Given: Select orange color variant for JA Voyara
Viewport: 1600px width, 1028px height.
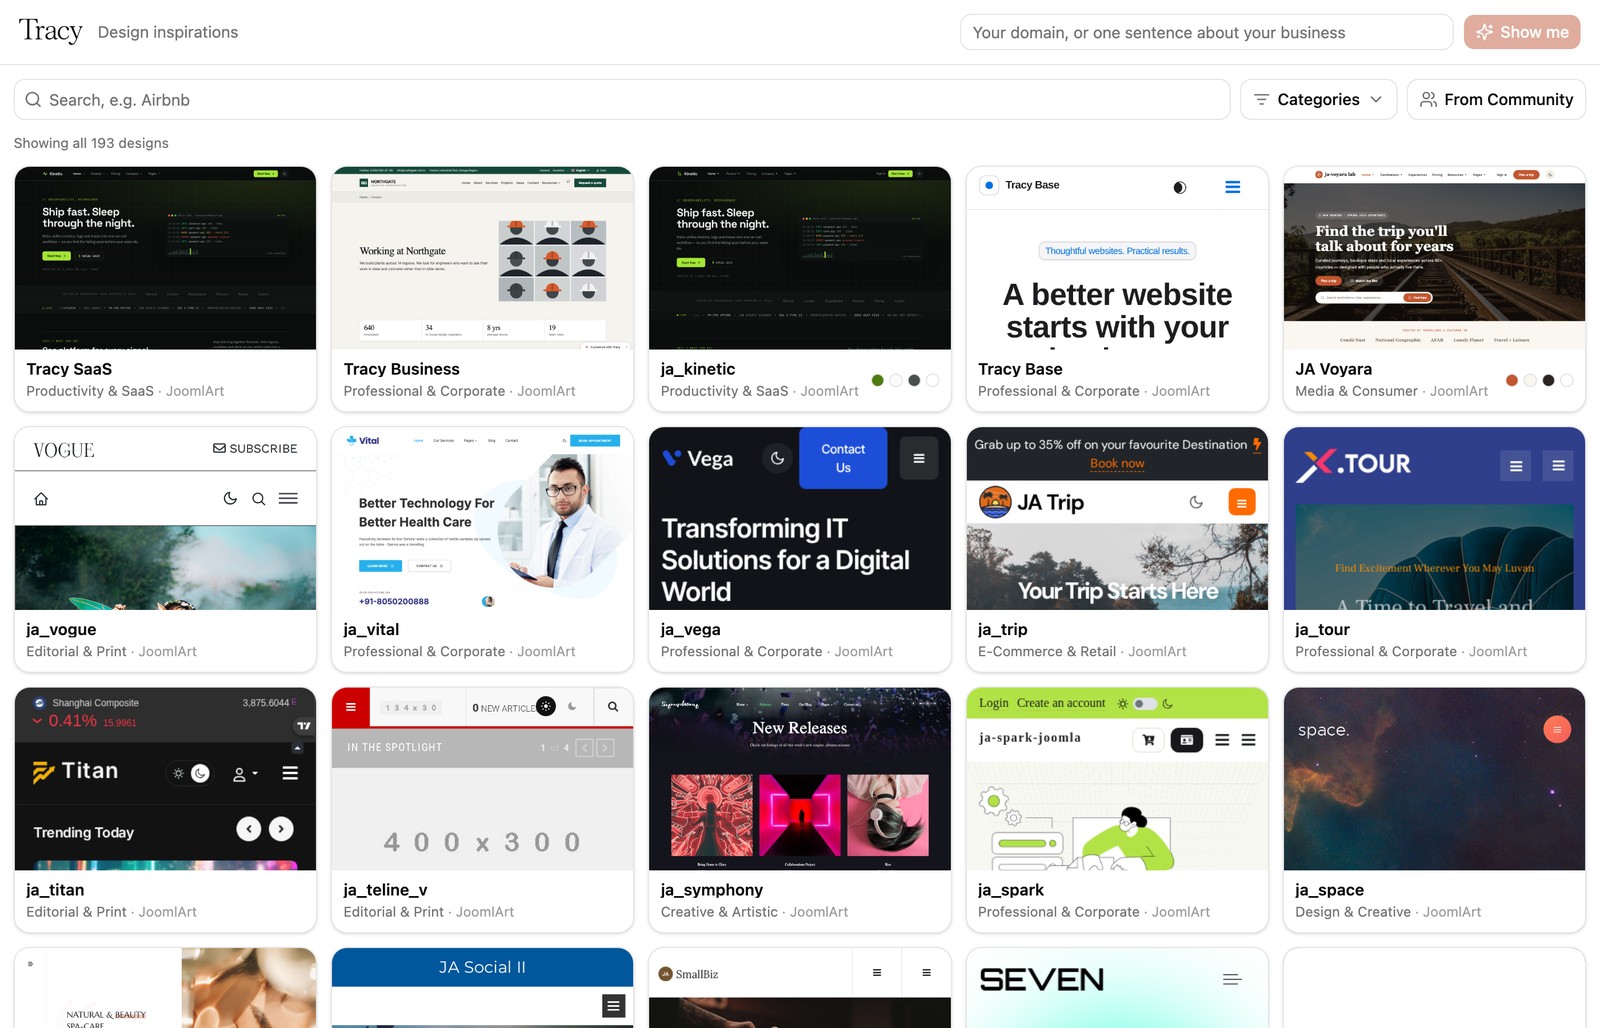Looking at the screenshot, I should tap(1512, 380).
